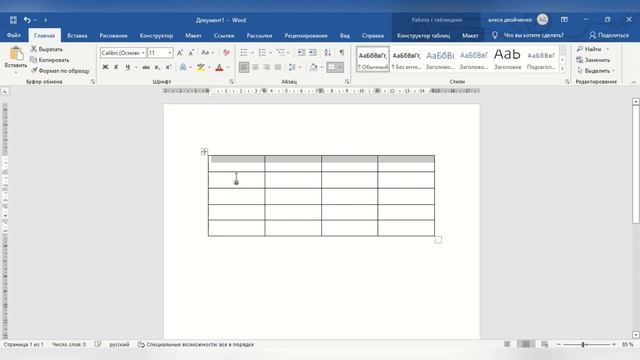Clear all formatting with the eraser icon
640x360 pixels.
click(226, 53)
